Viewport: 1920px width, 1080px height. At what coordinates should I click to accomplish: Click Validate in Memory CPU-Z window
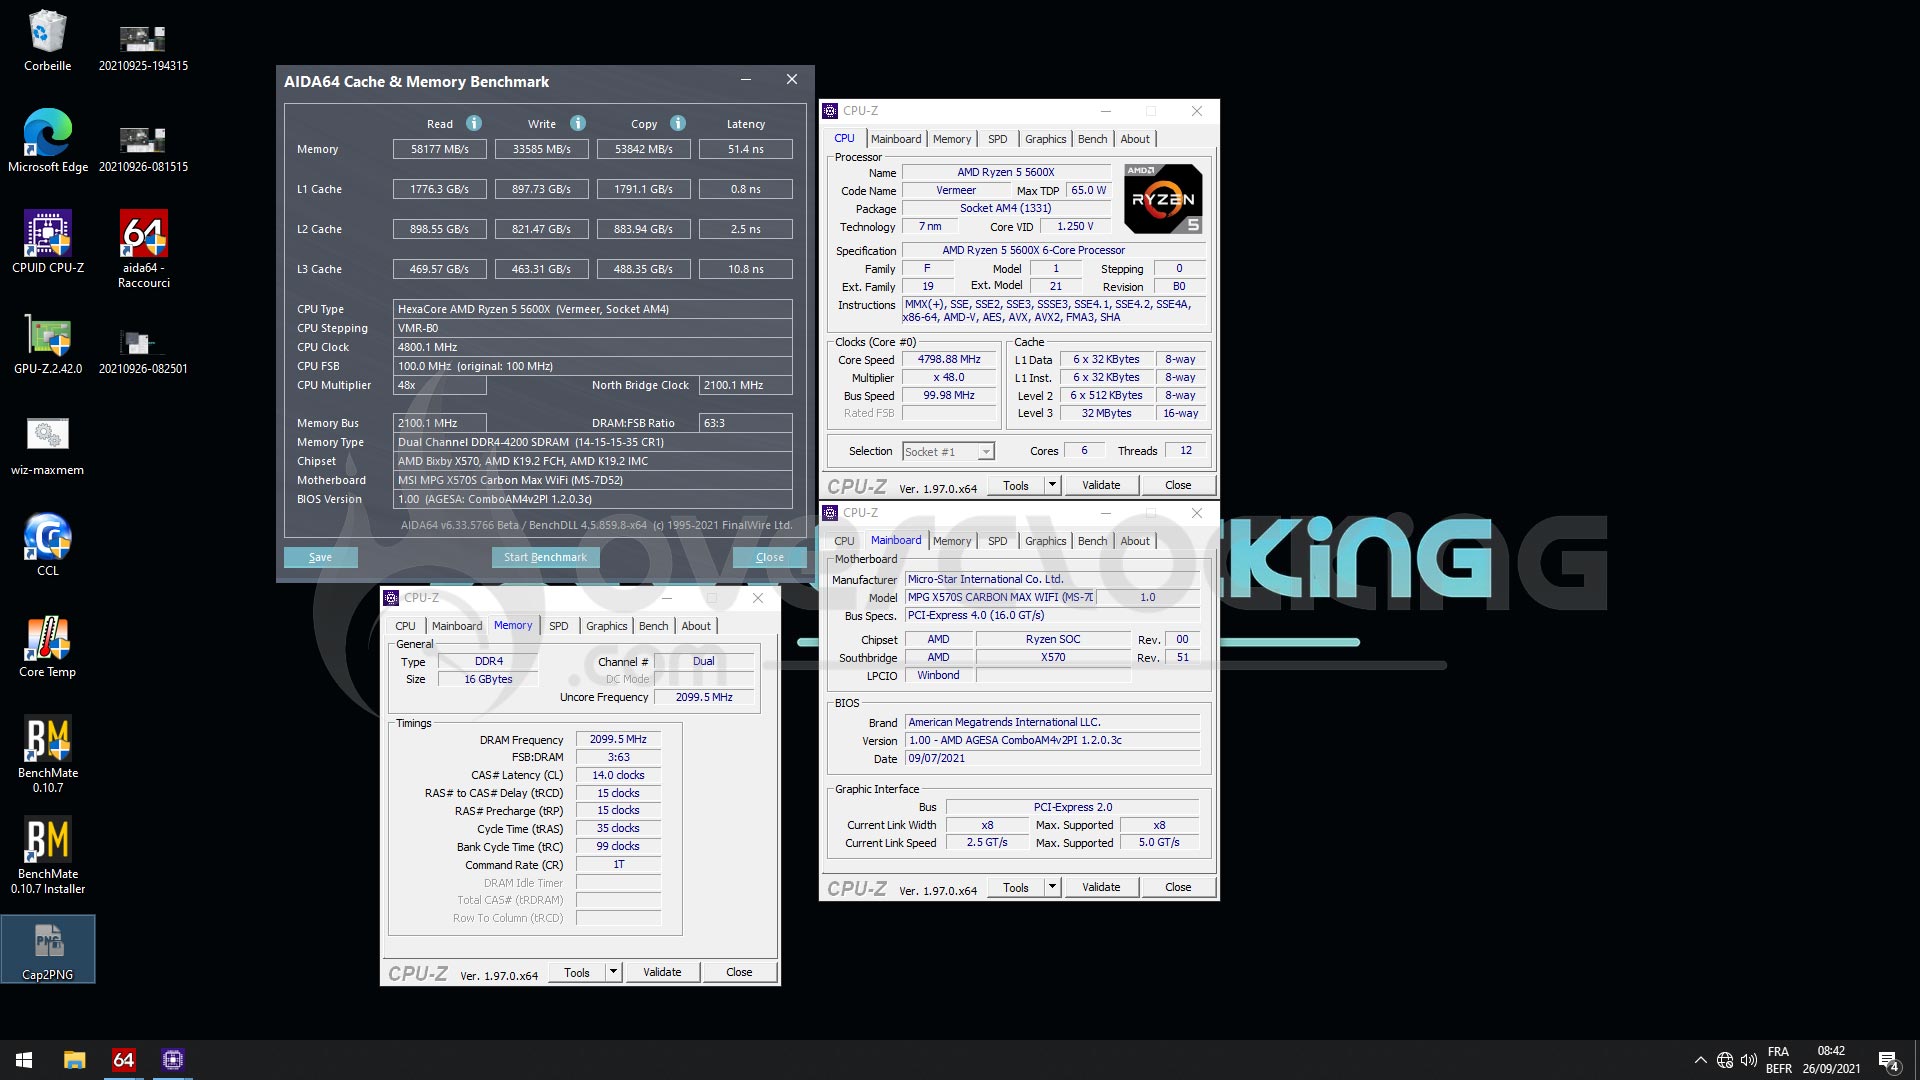[x=662, y=972]
